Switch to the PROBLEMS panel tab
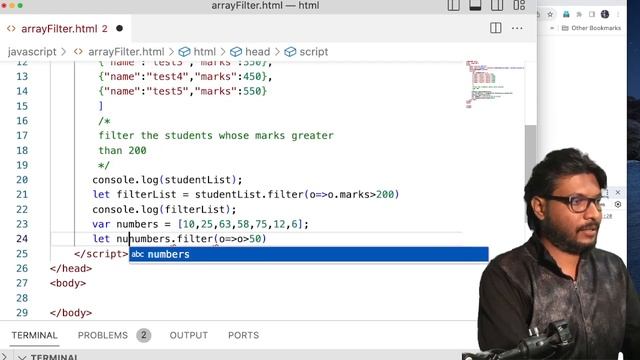This screenshot has height=360, width=640. [x=102, y=335]
